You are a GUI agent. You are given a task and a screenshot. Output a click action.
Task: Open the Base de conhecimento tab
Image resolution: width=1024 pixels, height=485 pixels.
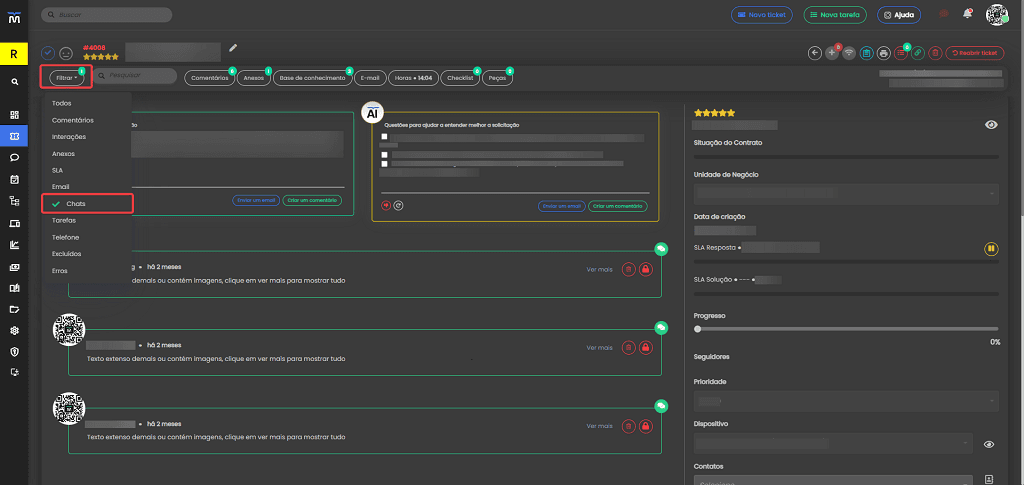click(313, 78)
